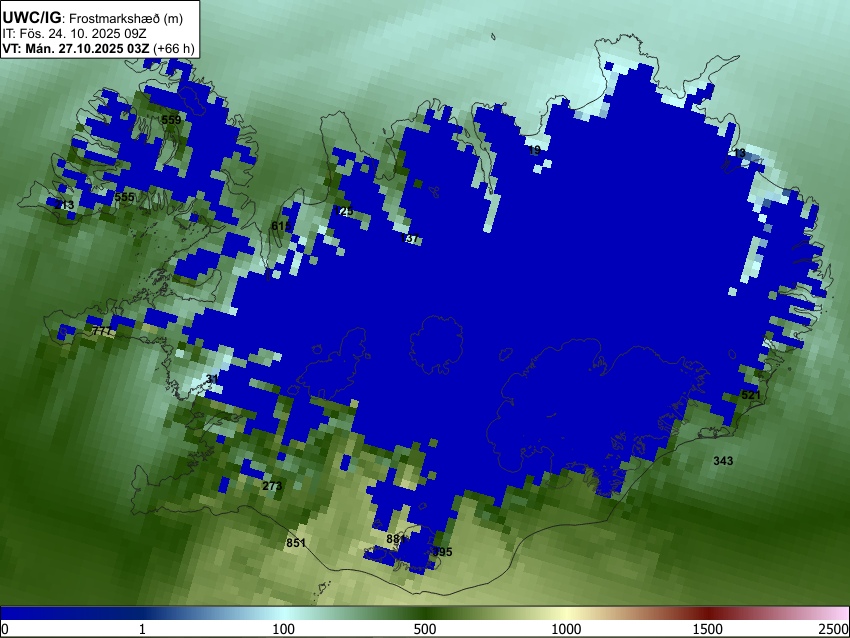This screenshot has height=638, width=850.
Task: Click the station value 777
Action: (102, 331)
